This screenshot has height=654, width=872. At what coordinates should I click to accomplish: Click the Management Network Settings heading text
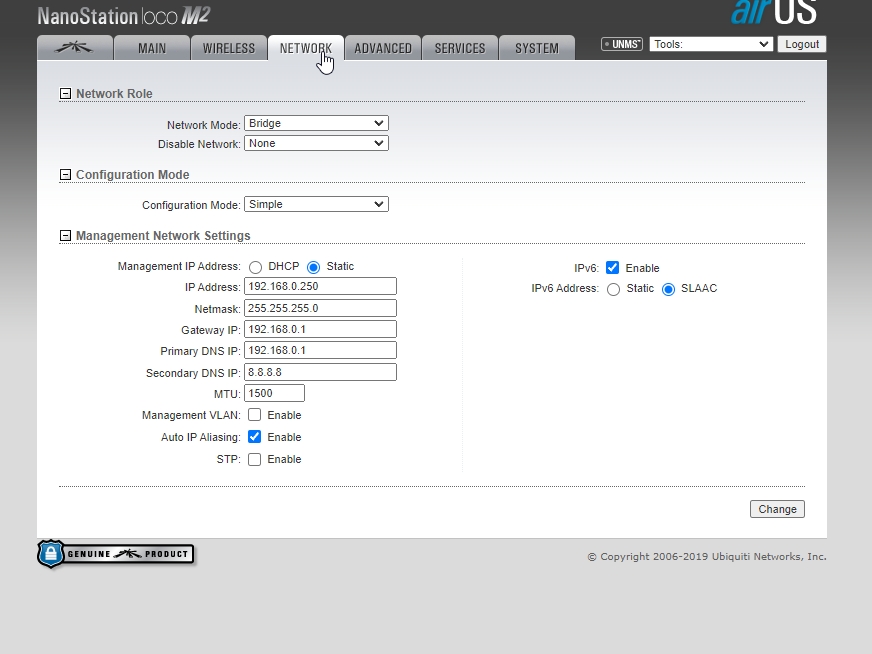[x=163, y=236]
